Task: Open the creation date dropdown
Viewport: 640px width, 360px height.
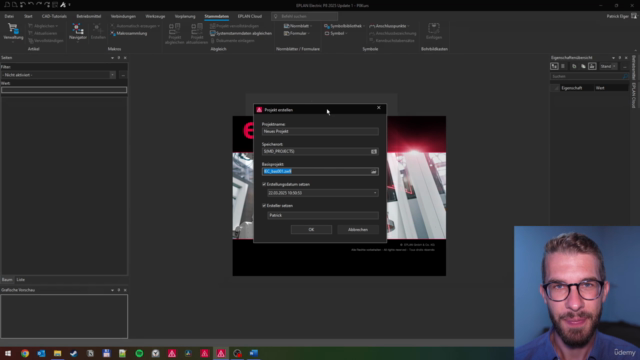Action: pos(375,193)
